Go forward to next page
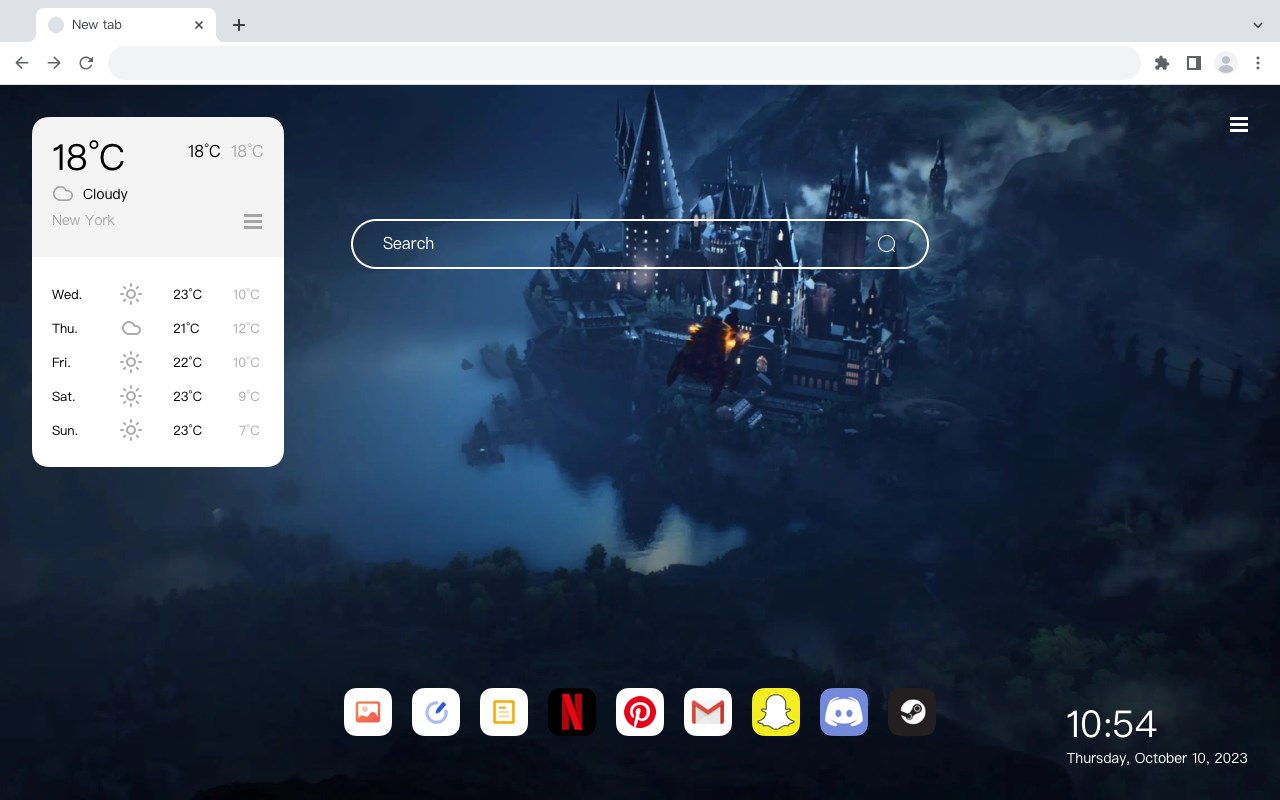This screenshot has height=800, width=1280. click(x=54, y=63)
